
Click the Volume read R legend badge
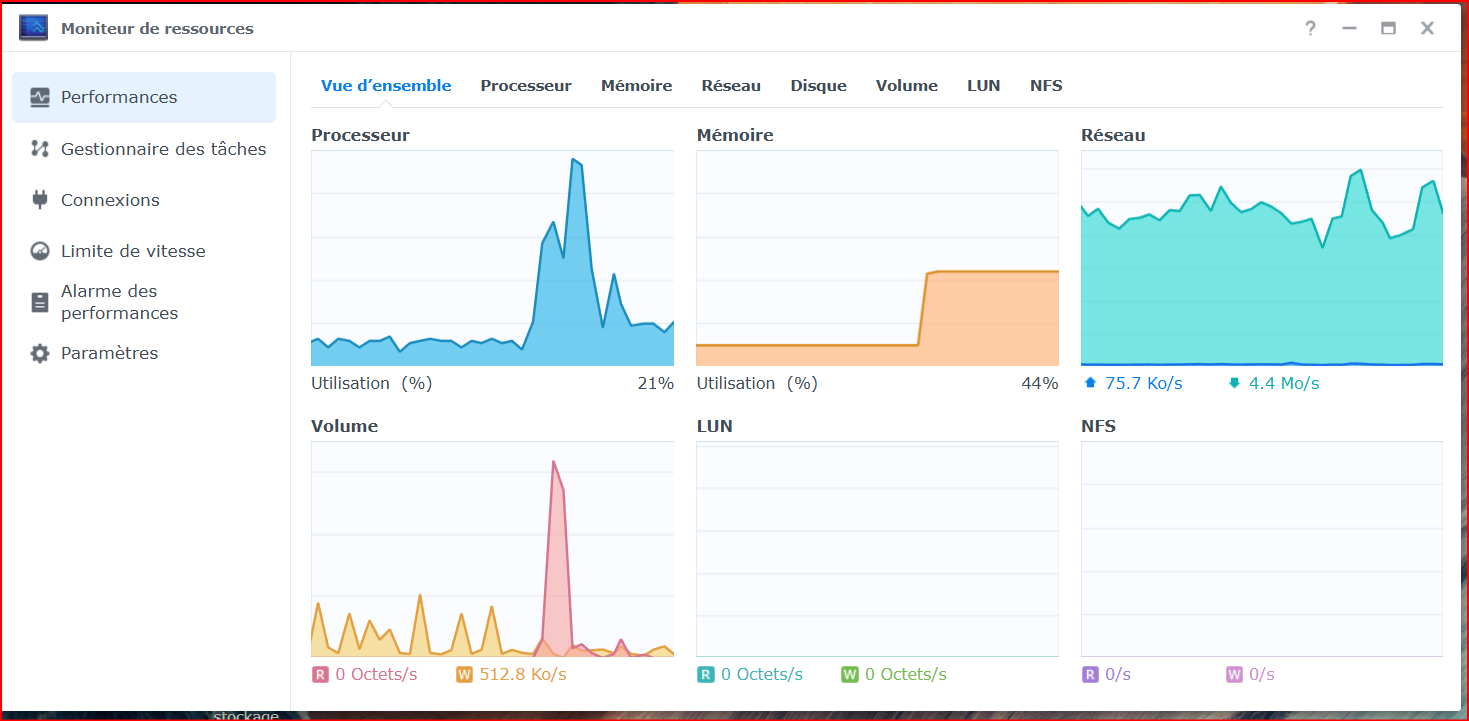pos(320,674)
